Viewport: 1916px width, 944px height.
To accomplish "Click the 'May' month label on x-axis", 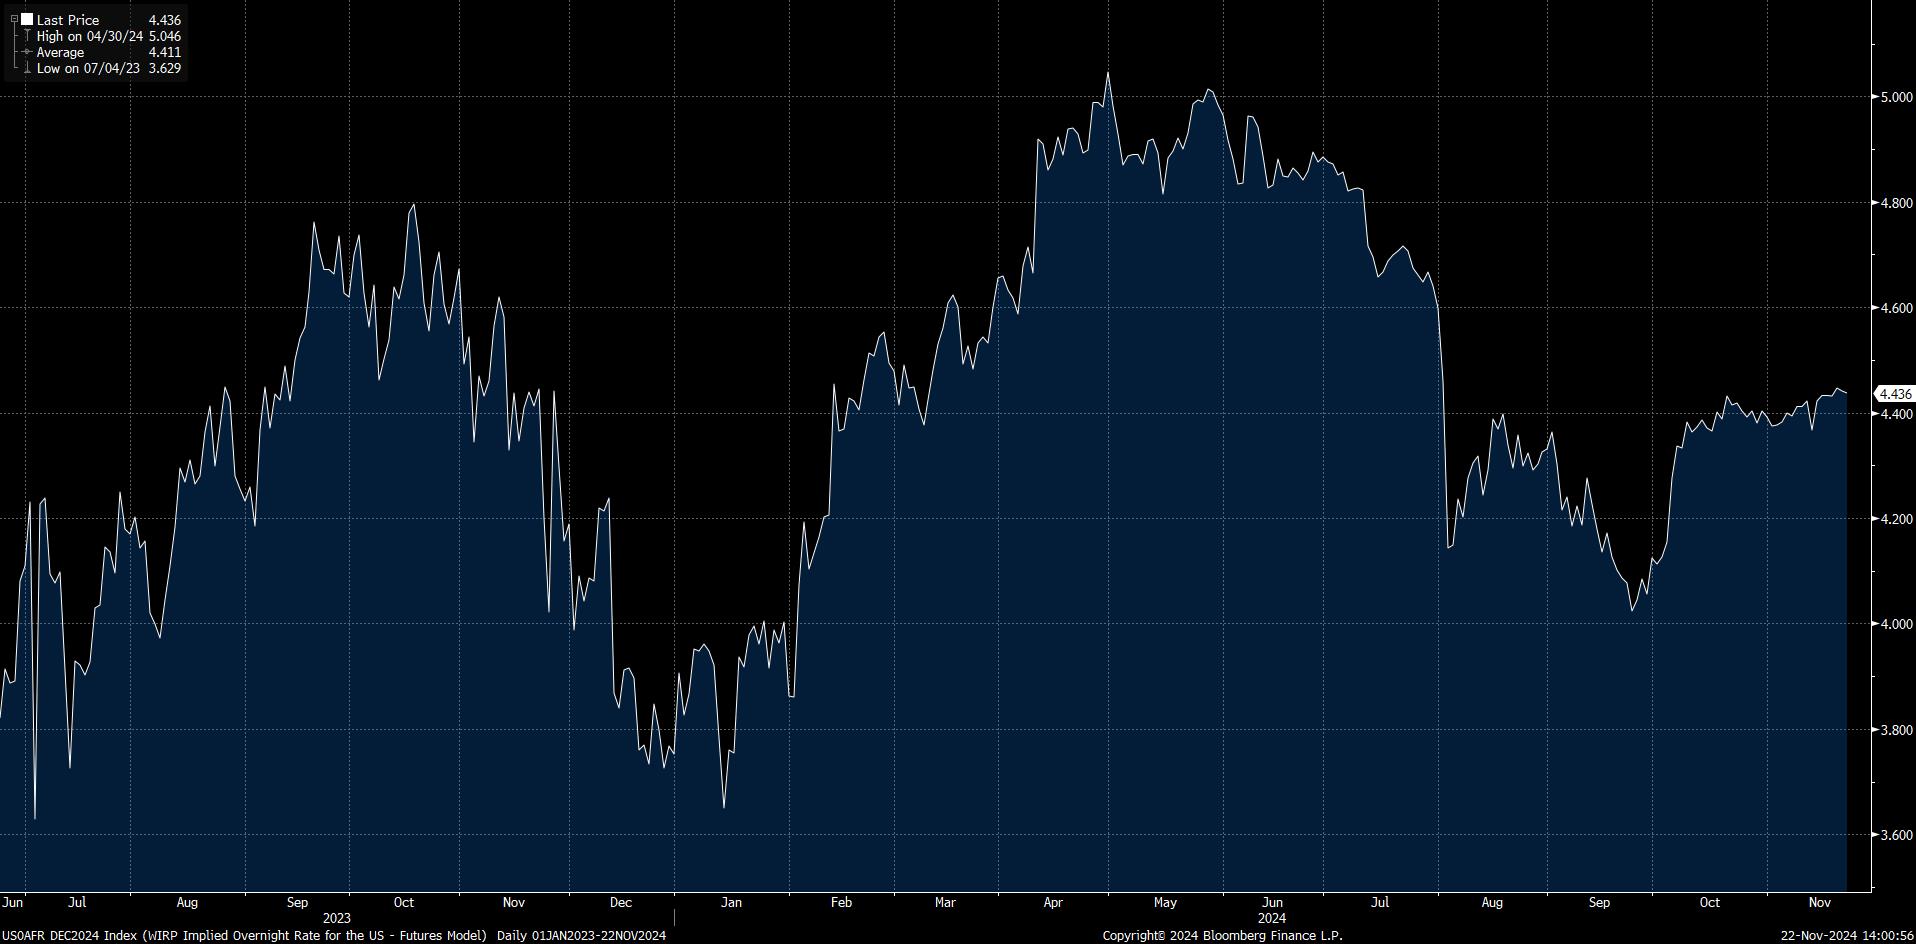I will pos(1165,902).
